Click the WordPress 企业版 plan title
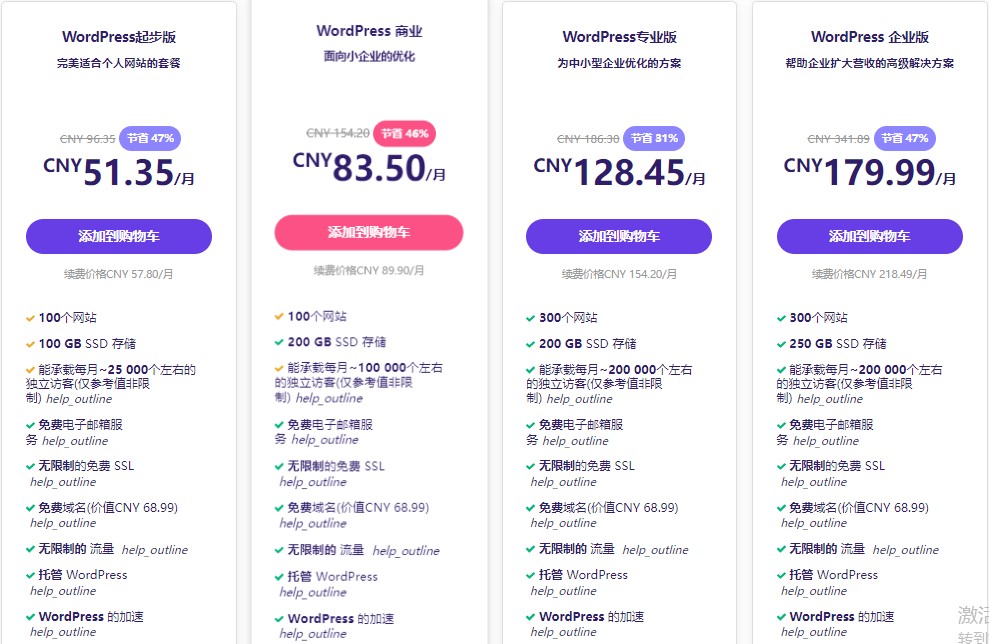 869,37
